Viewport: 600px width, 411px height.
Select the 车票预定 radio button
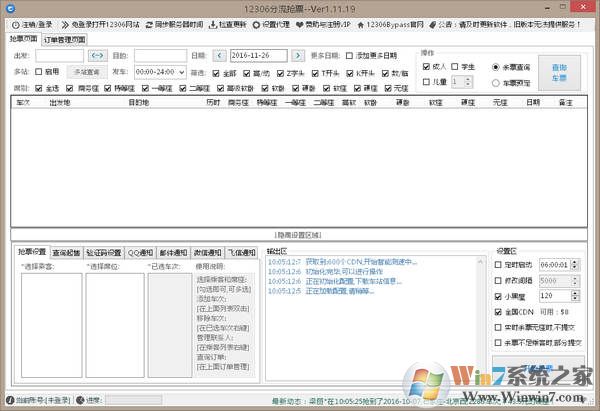[496, 82]
